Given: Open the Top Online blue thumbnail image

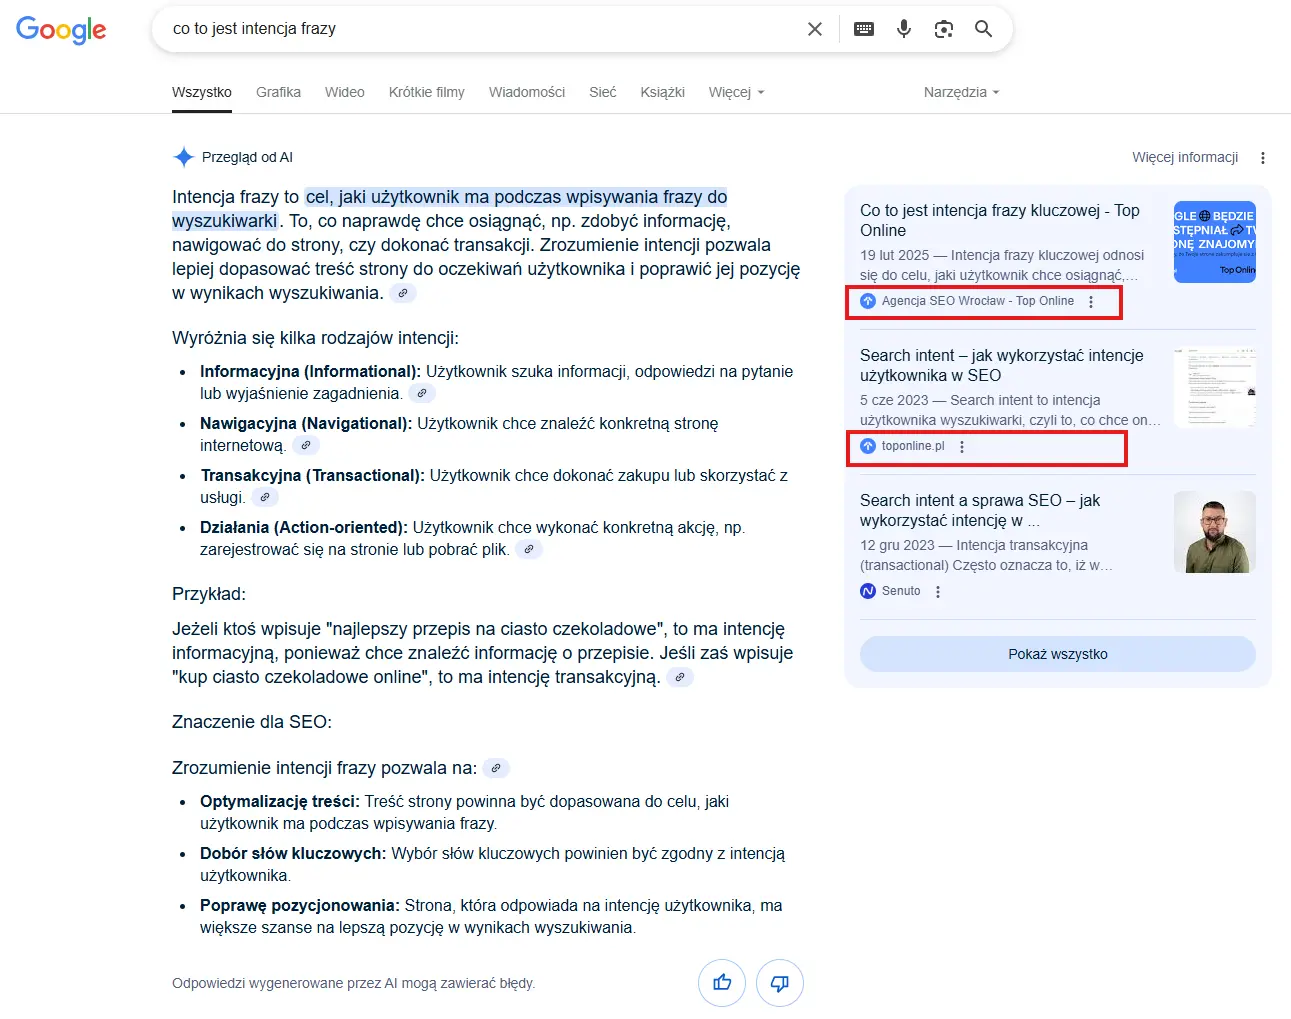Looking at the screenshot, I should (x=1215, y=242).
